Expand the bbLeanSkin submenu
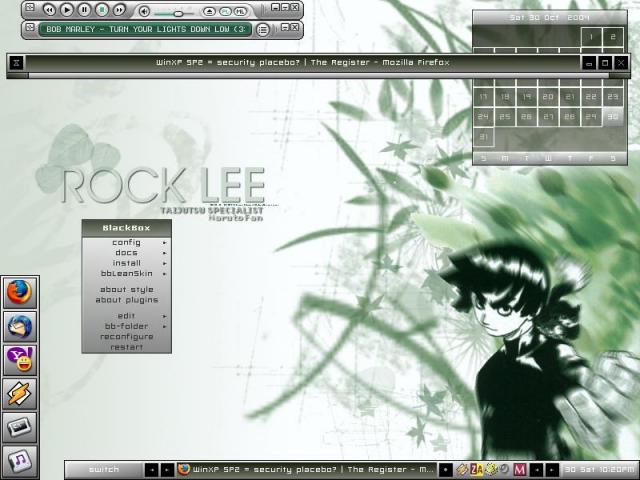640x480 pixels. pos(127,274)
